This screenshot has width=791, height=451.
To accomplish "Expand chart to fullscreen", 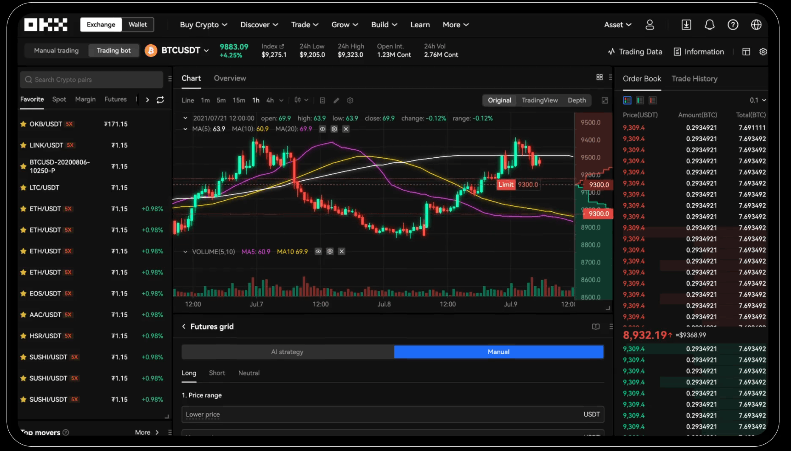I will pos(605,100).
